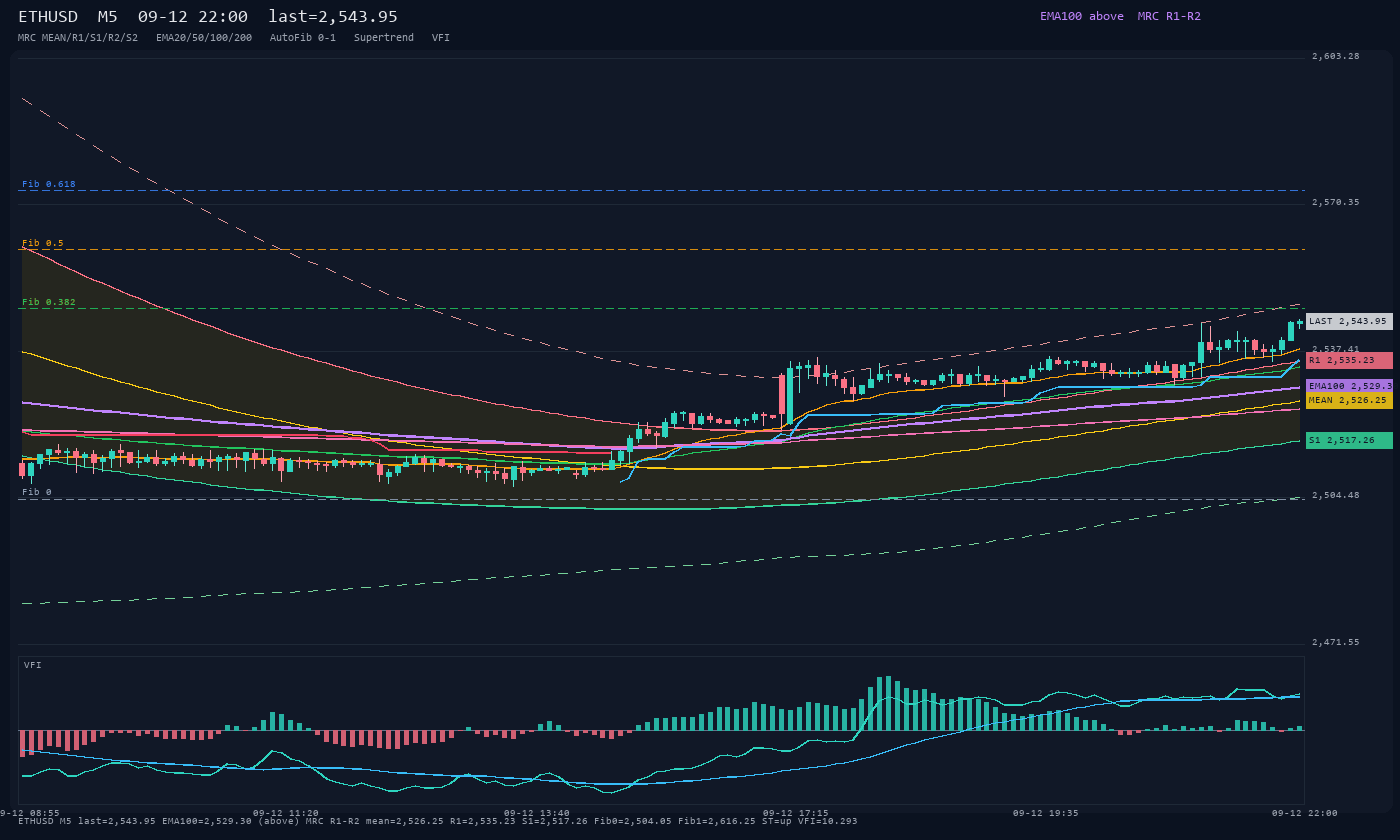
Task: Click the 2,603.28 price axis label
Action: tap(1336, 56)
